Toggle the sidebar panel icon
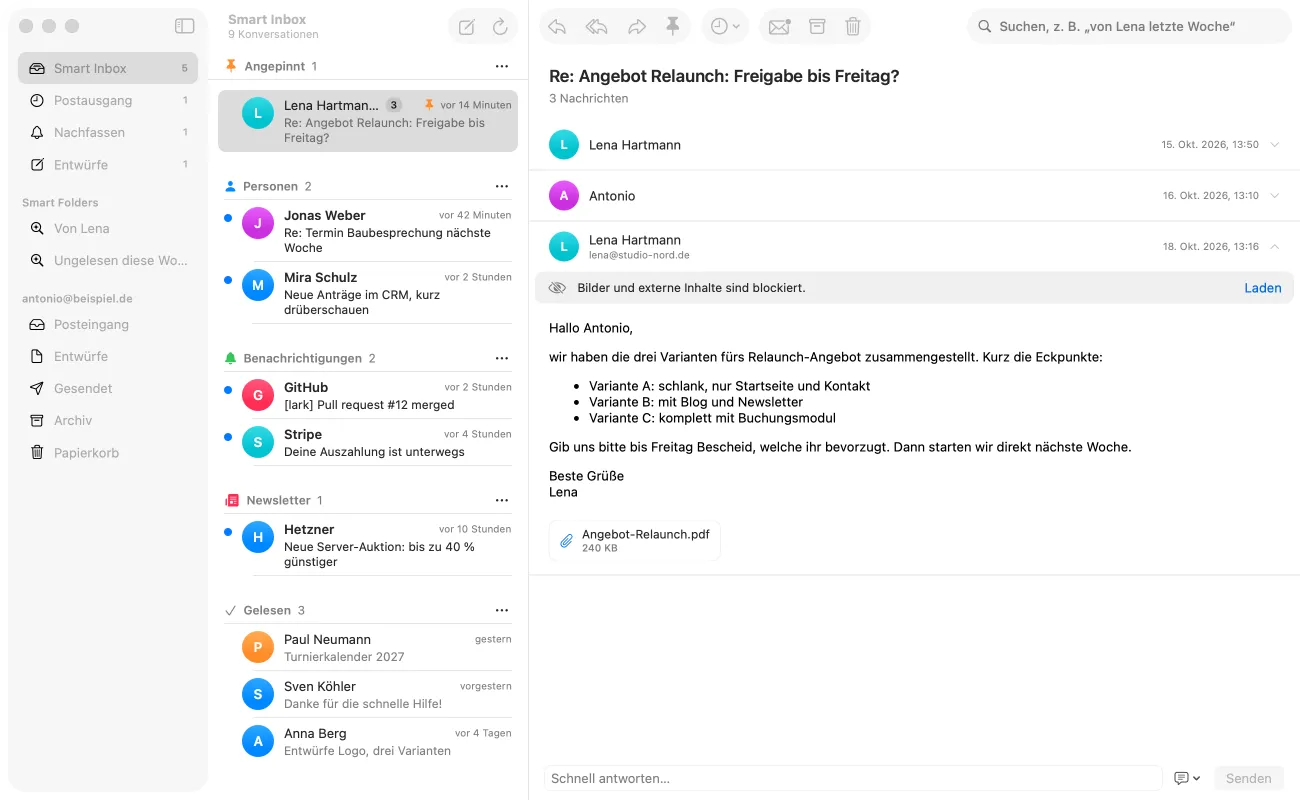Viewport: 1300px width, 800px height. (184, 26)
